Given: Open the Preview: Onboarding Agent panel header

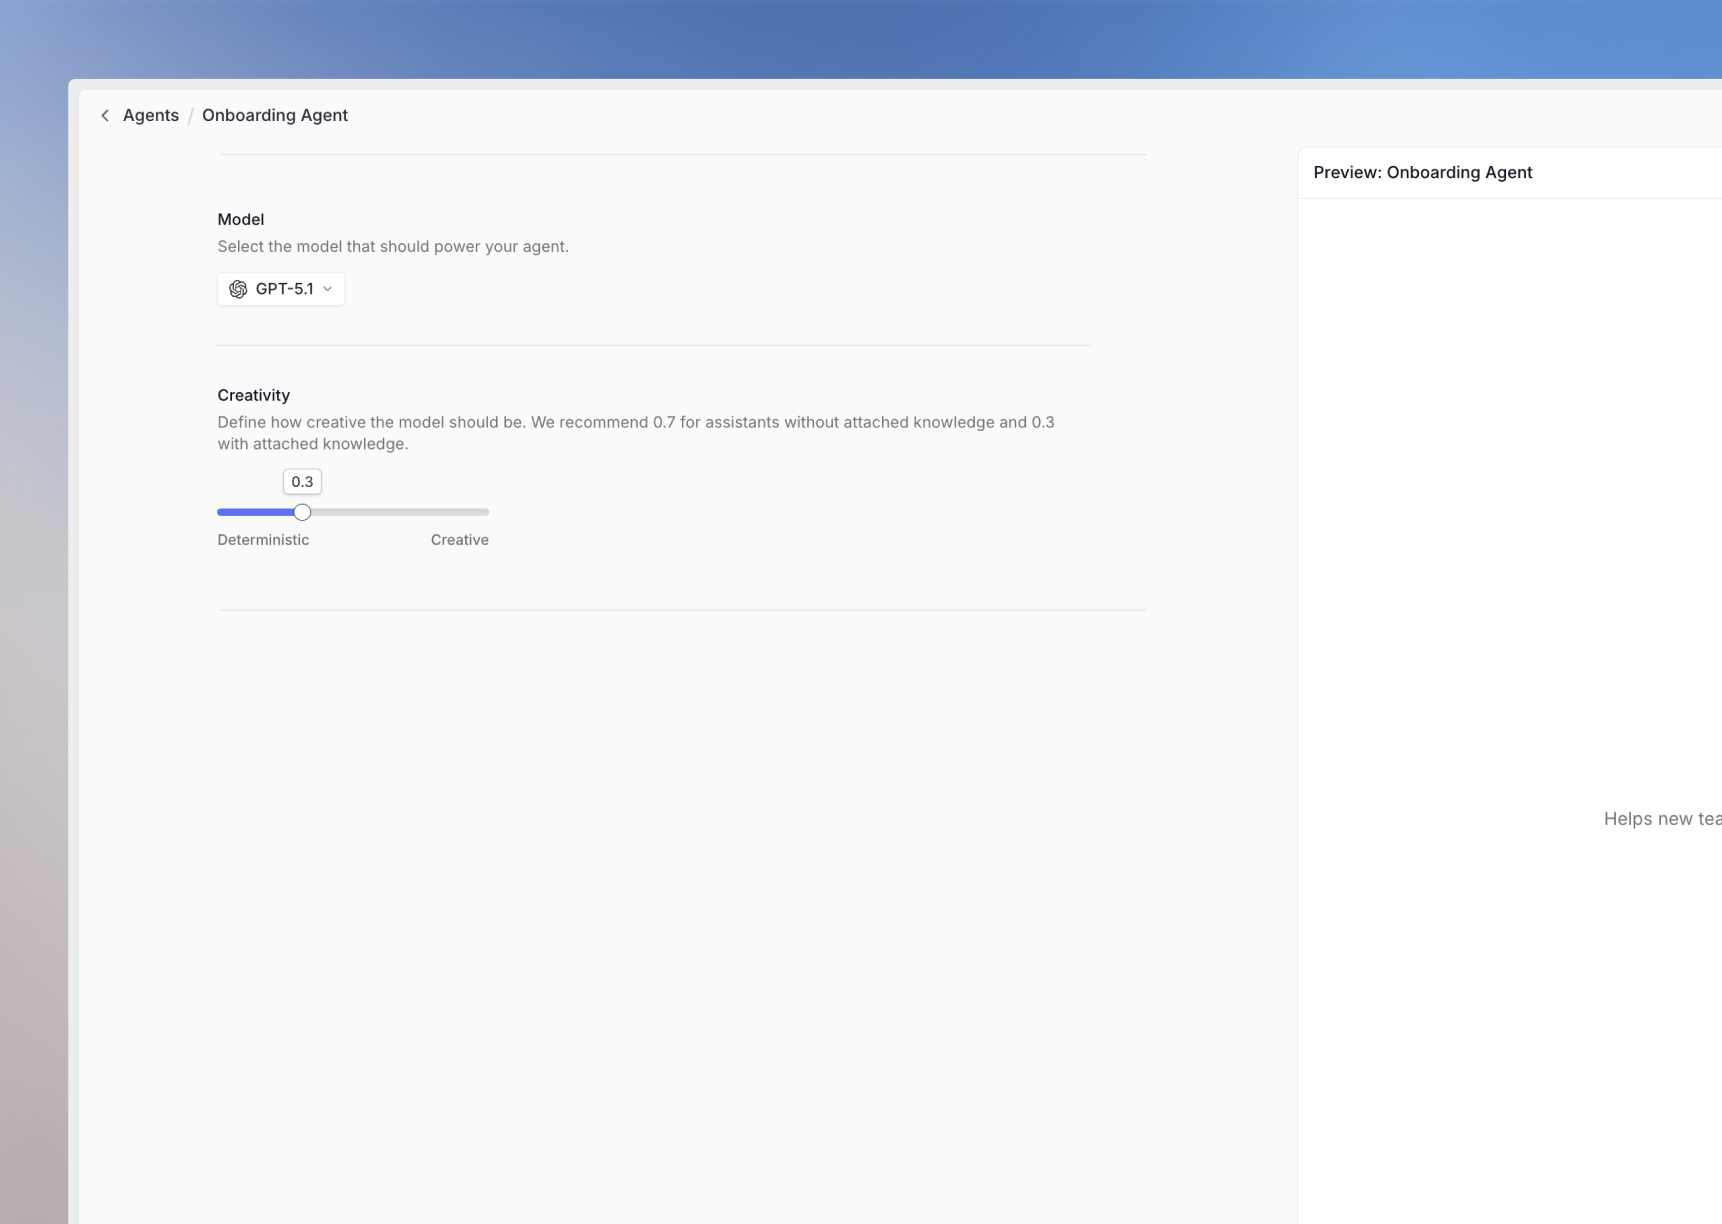Looking at the screenshot, I should (1423, 172).
